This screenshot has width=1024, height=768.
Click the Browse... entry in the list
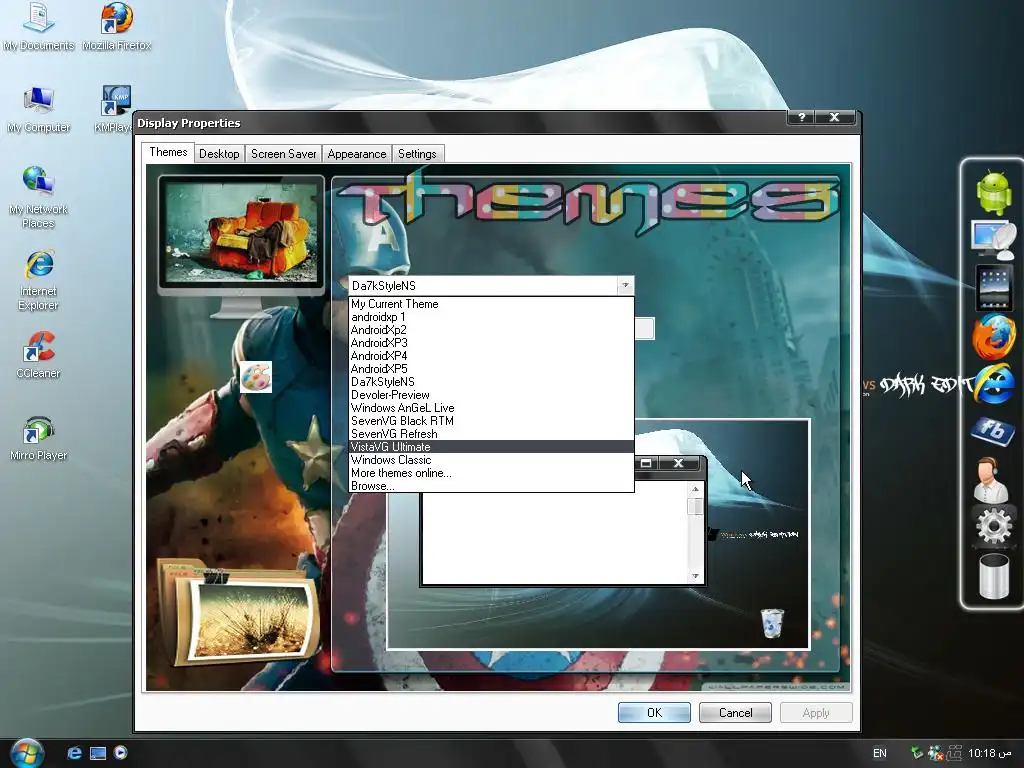(x=491, y=486)
